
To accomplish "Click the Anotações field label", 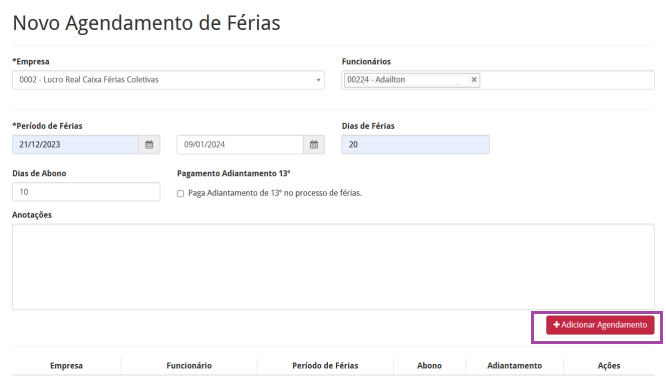I will pyautogui.click(x=32, y=215).
